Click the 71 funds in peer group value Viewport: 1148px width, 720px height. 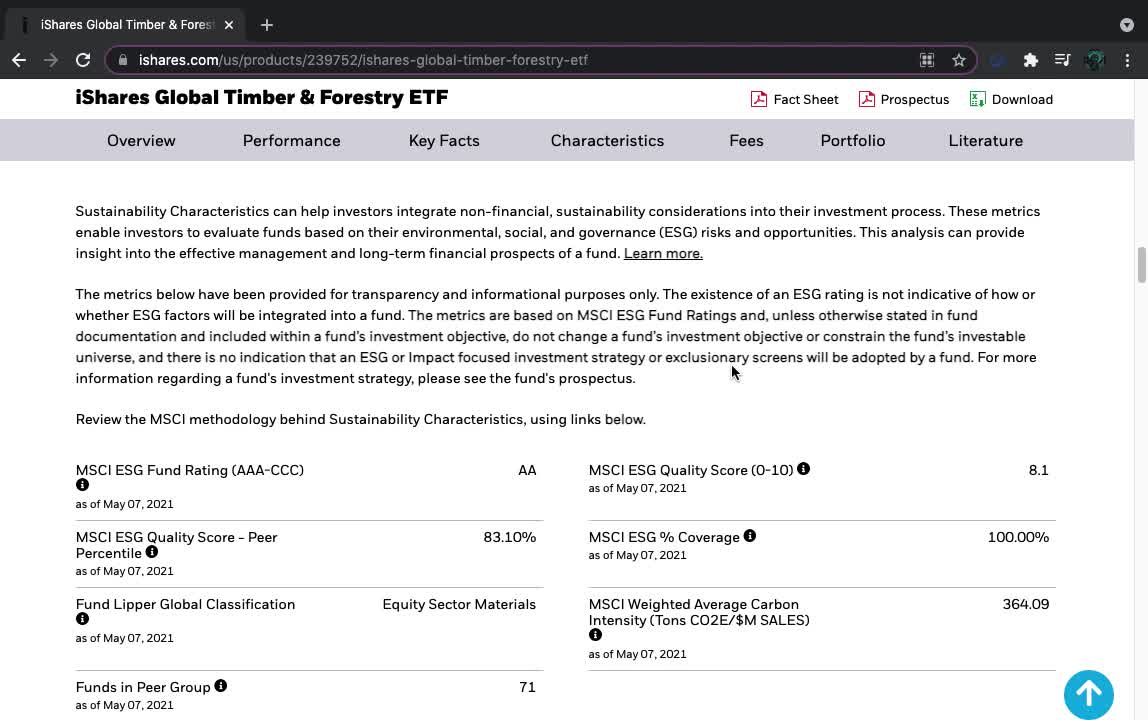(527, 688)
